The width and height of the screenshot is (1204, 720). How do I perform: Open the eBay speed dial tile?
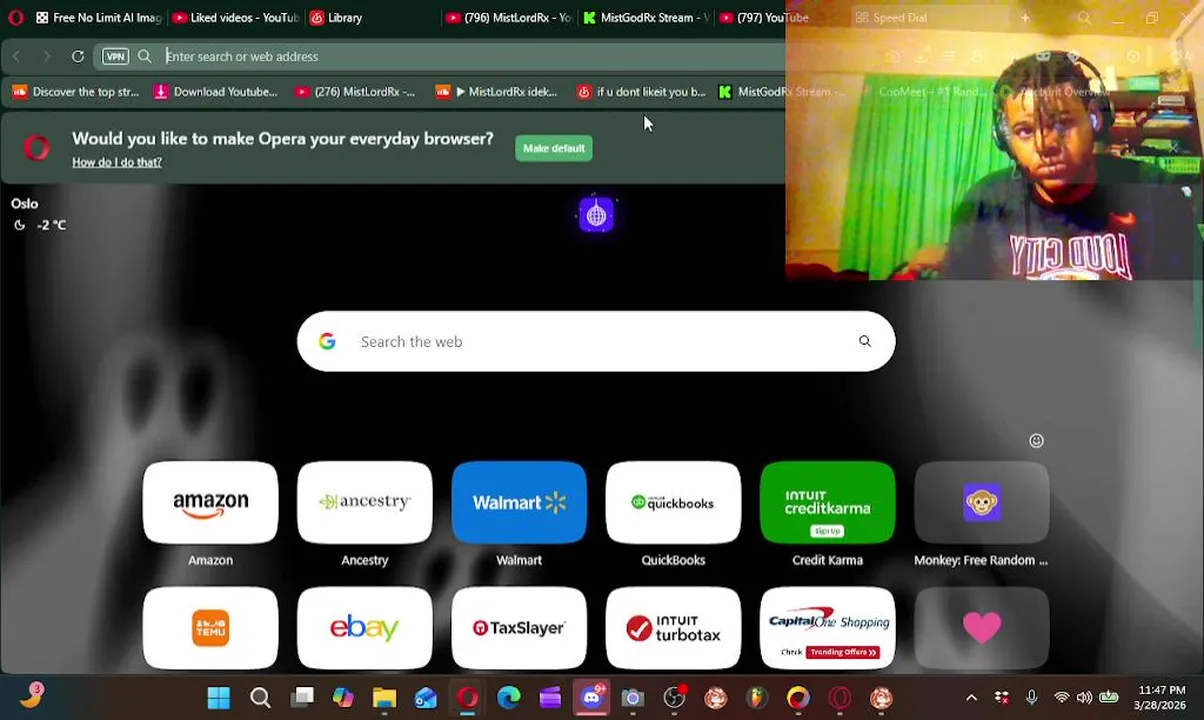[x=365, y=628]
